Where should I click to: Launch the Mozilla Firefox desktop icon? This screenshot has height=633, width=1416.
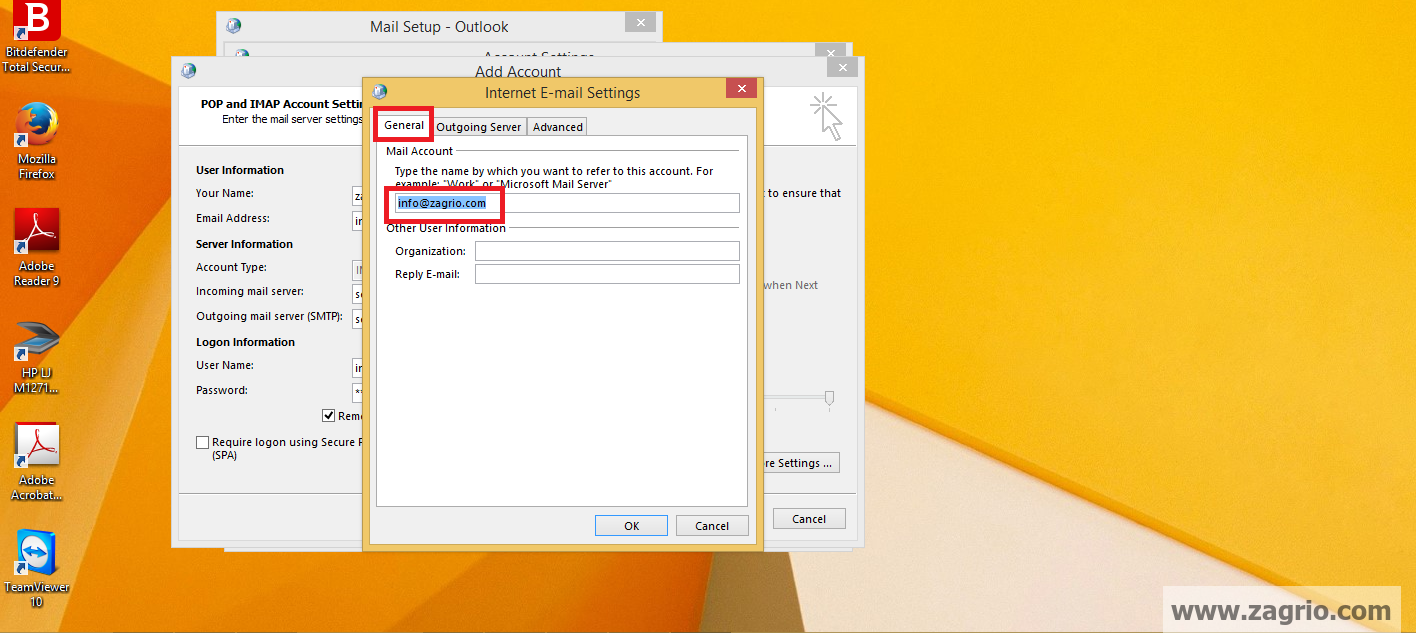37,140
